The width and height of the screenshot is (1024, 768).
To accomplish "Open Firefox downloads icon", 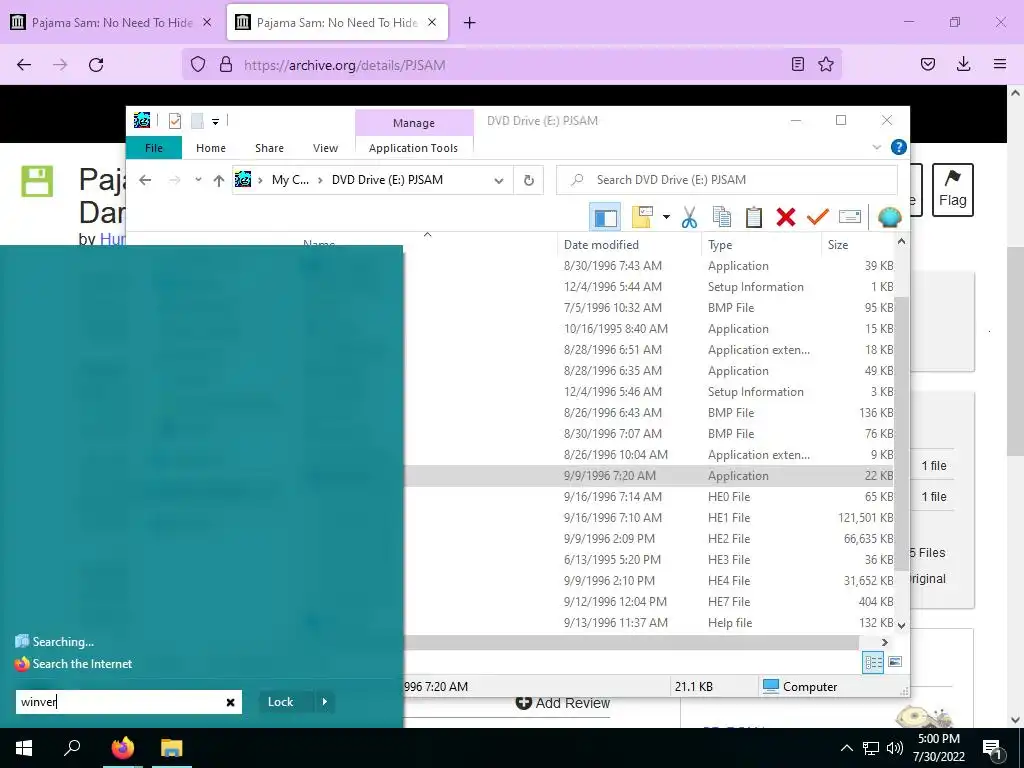I will [x=963, y=64].
